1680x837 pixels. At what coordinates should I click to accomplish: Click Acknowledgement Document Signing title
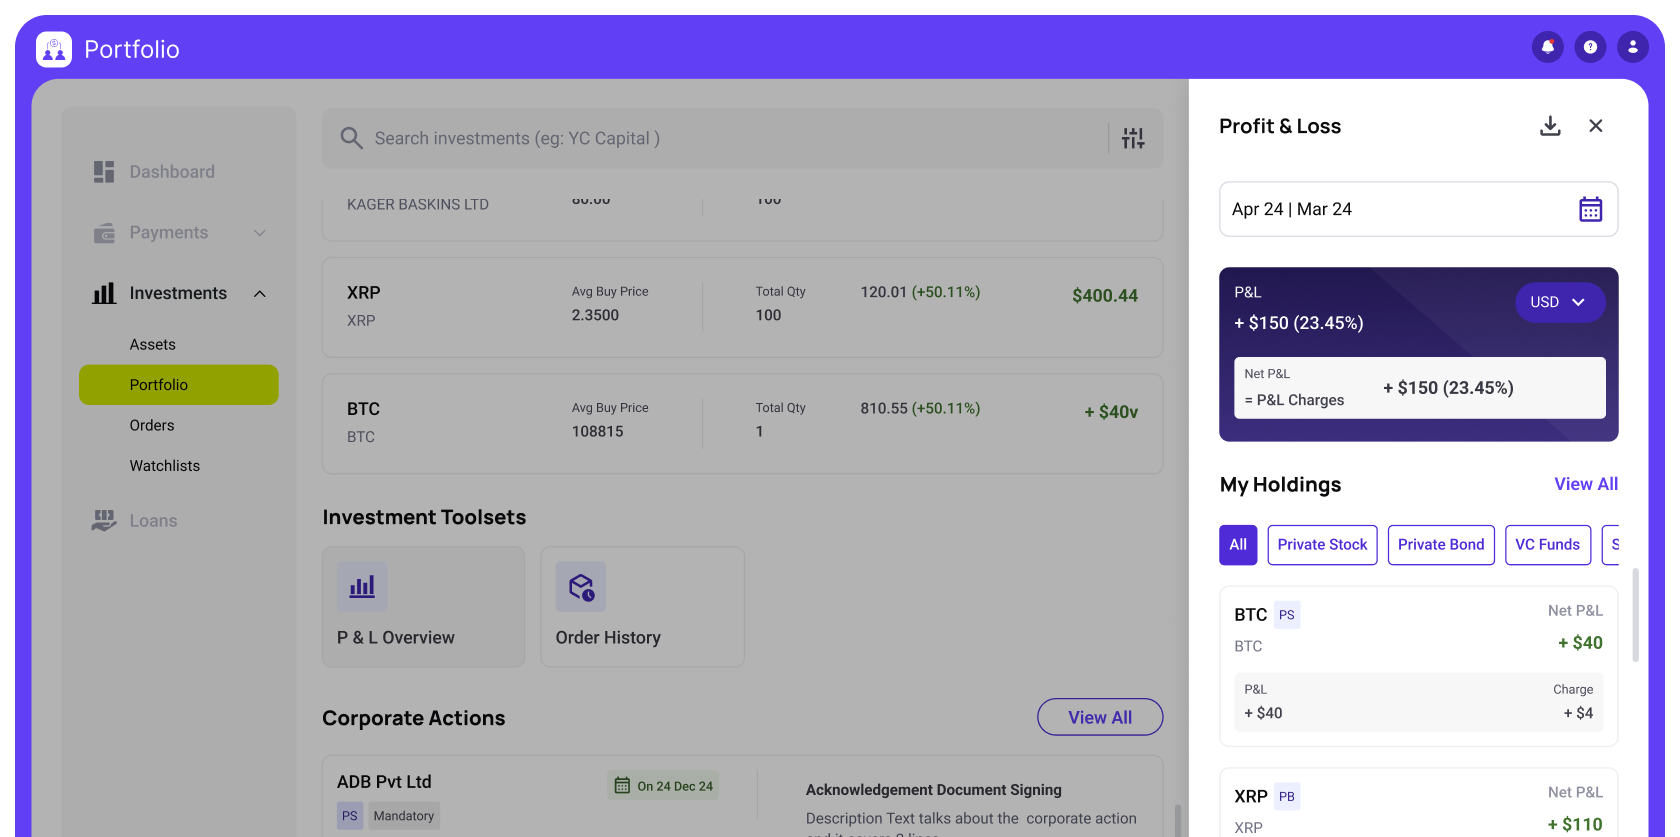[x=934, y=790]
